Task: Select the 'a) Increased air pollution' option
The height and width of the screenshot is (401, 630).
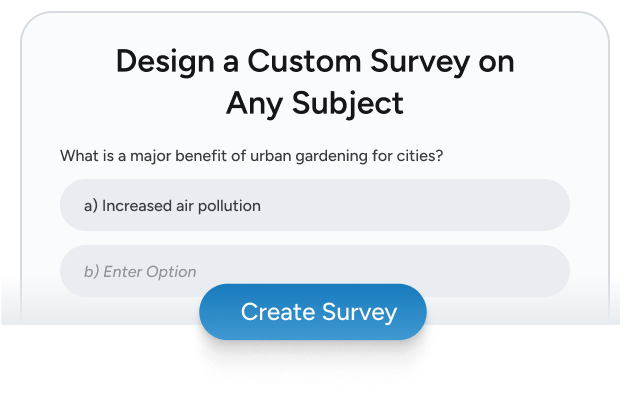Action: pyautogui.click(x=314, y=205)
